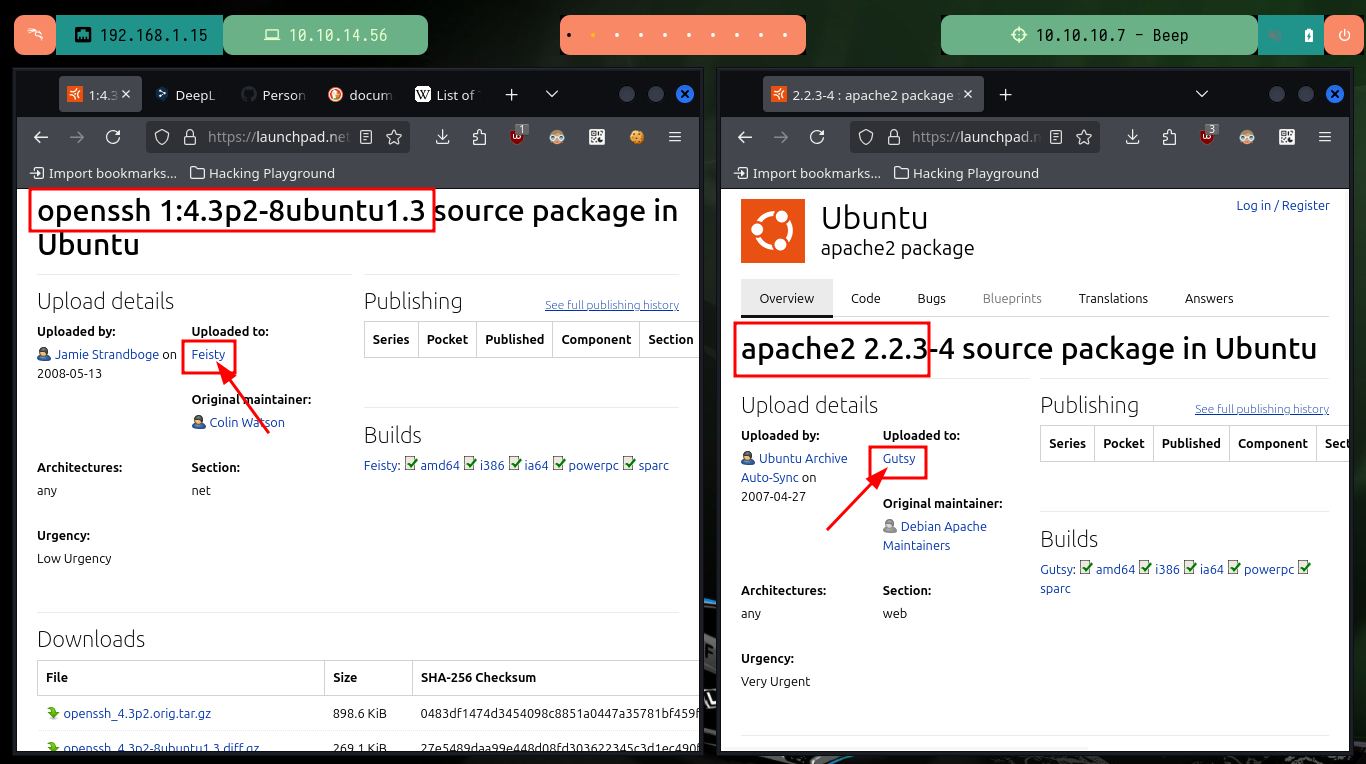
Task: Open the hamburger menu in left browser window
Action: pos(675,137)
